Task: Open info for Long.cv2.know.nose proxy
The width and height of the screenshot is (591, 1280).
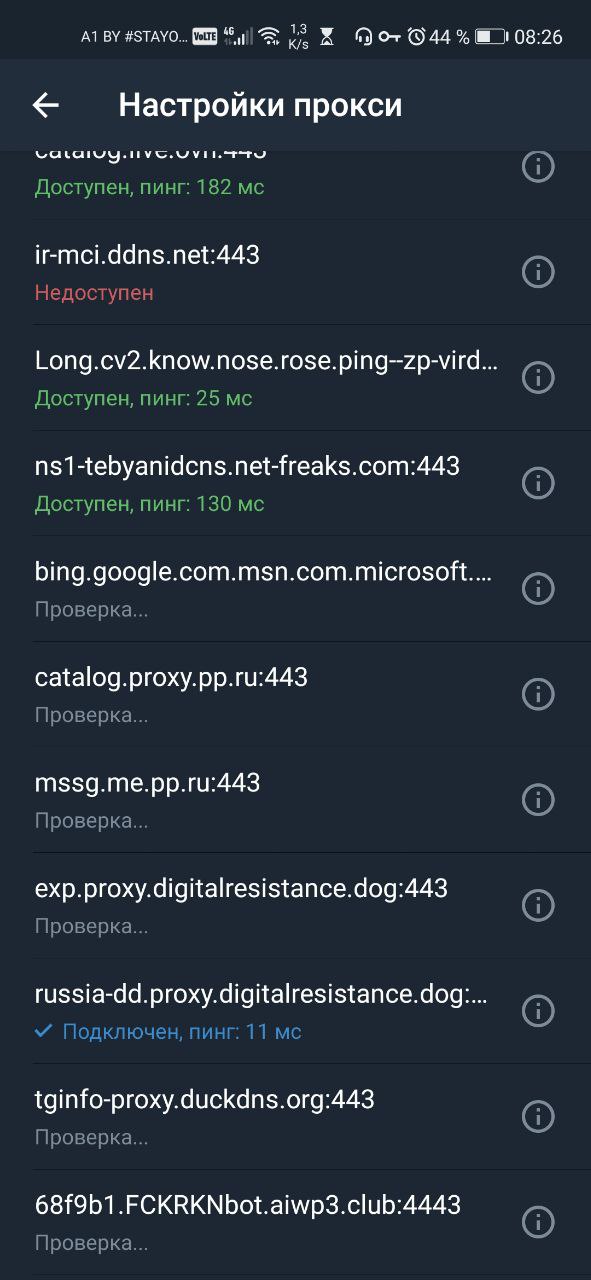Action: [538, 378]
